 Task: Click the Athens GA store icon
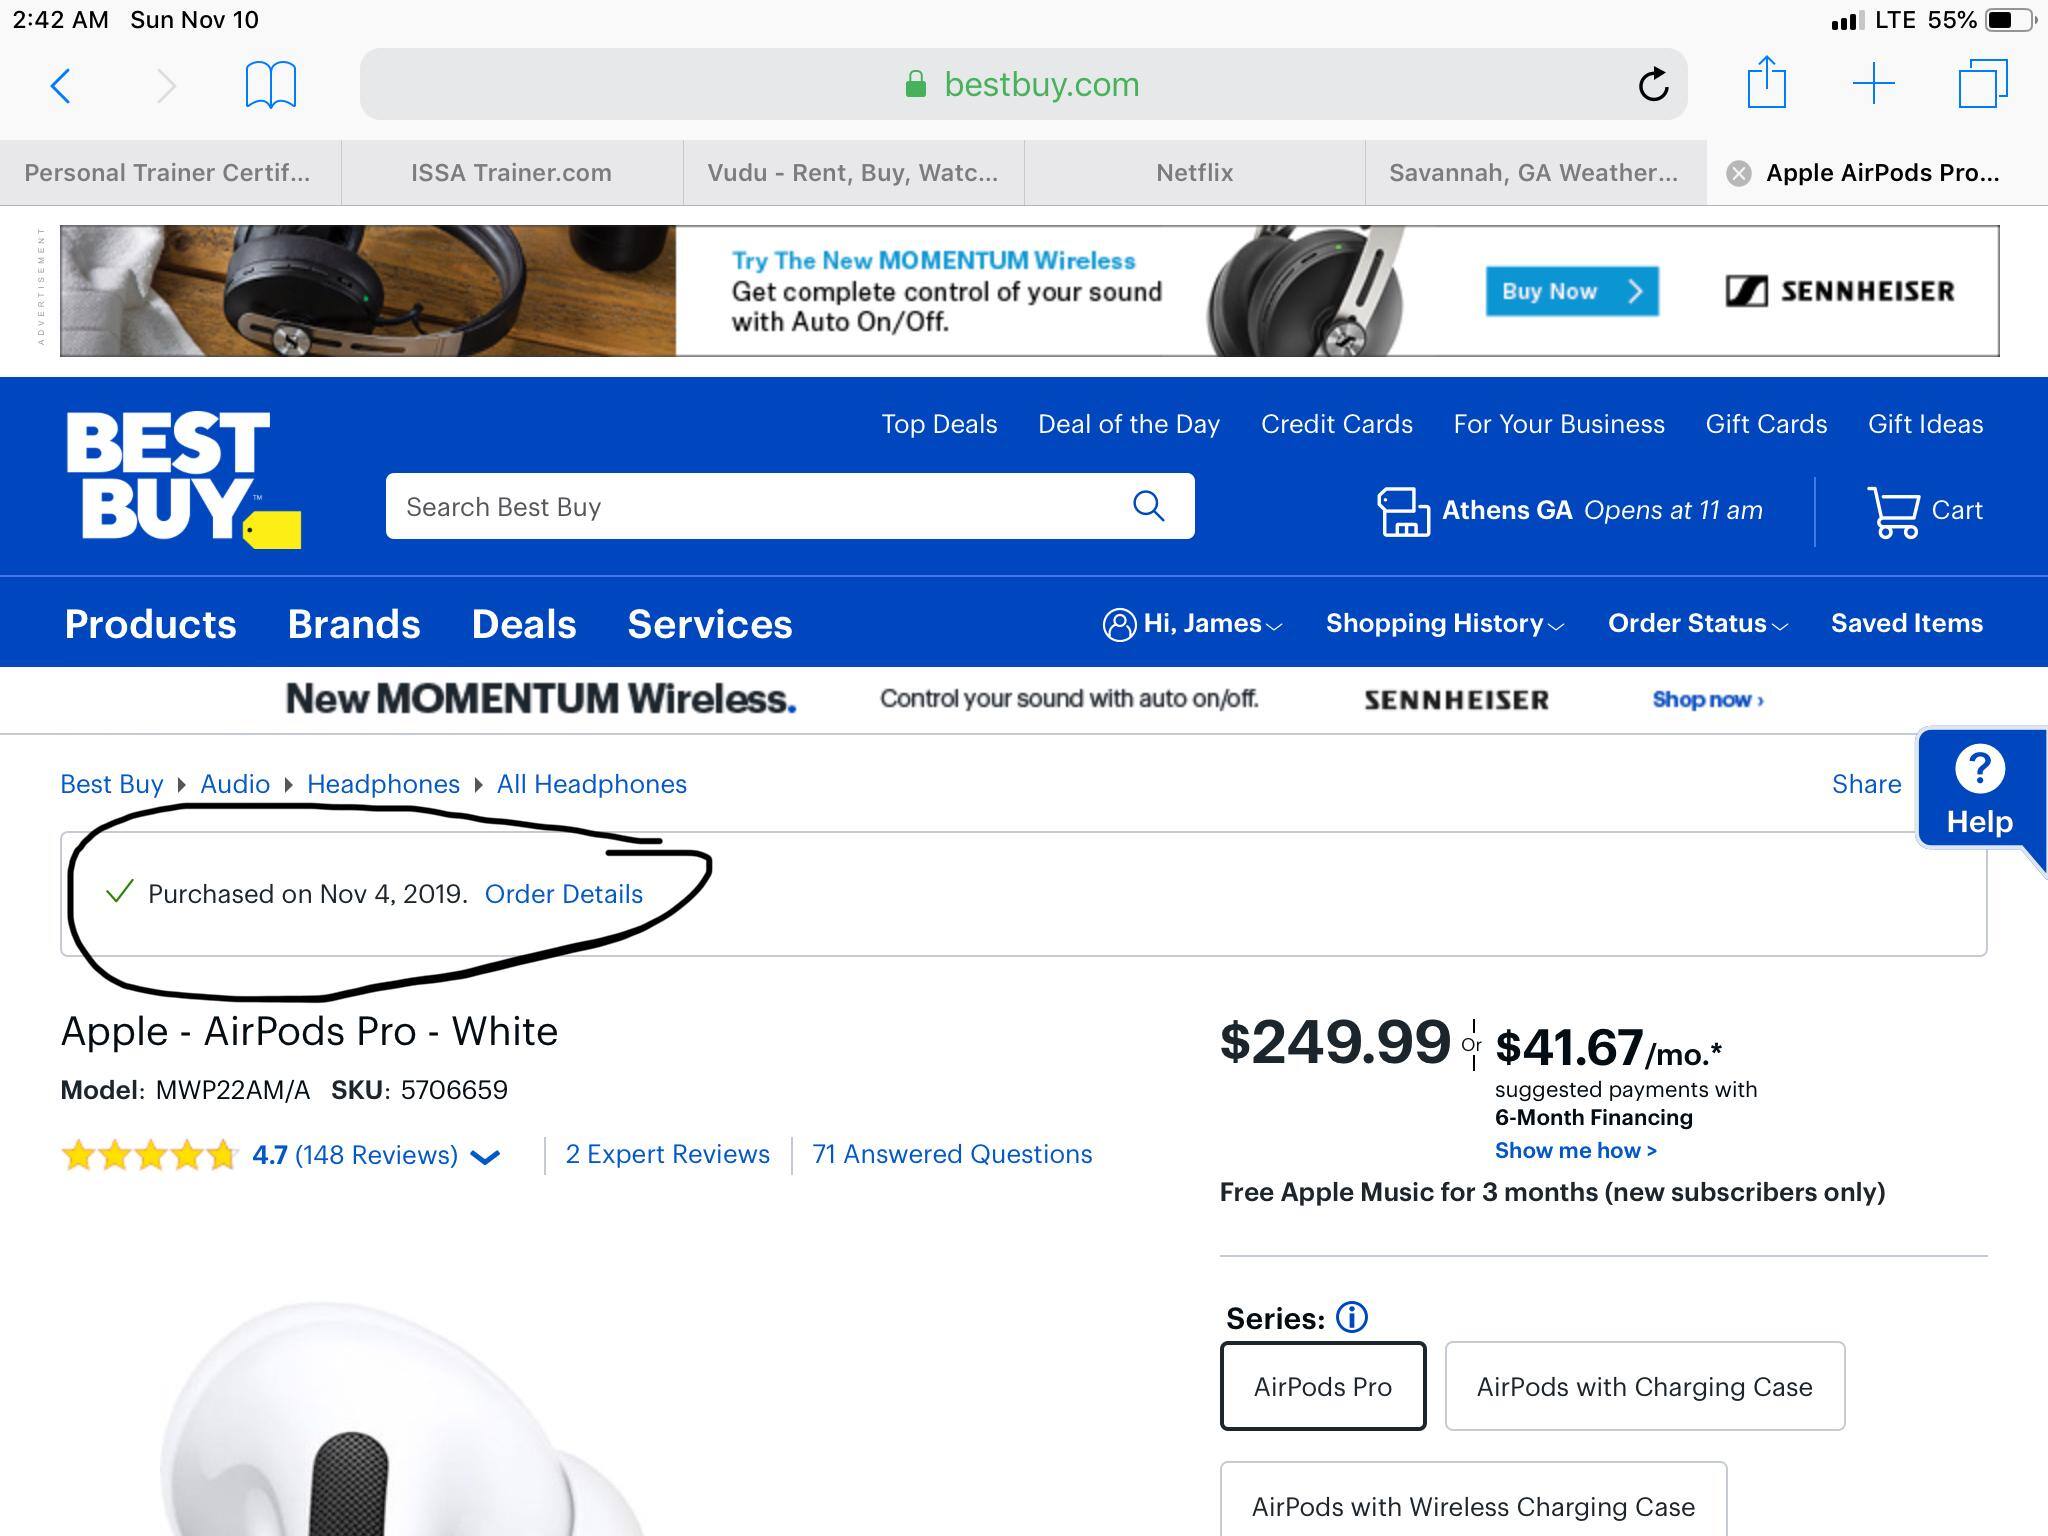pos(1402,510)
